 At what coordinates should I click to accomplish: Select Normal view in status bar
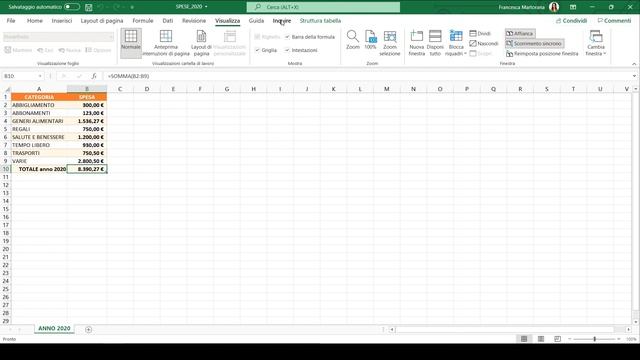[524, 339]
